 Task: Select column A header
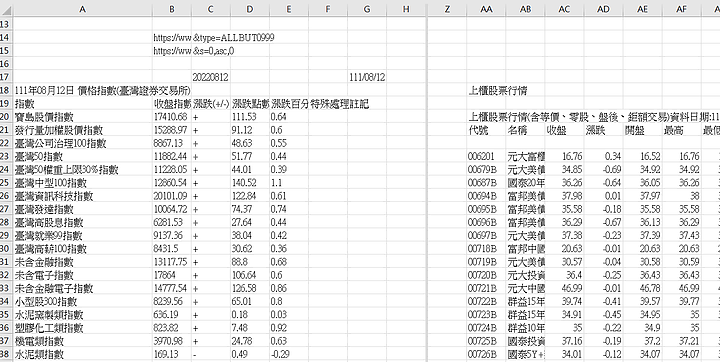(83, 8)
